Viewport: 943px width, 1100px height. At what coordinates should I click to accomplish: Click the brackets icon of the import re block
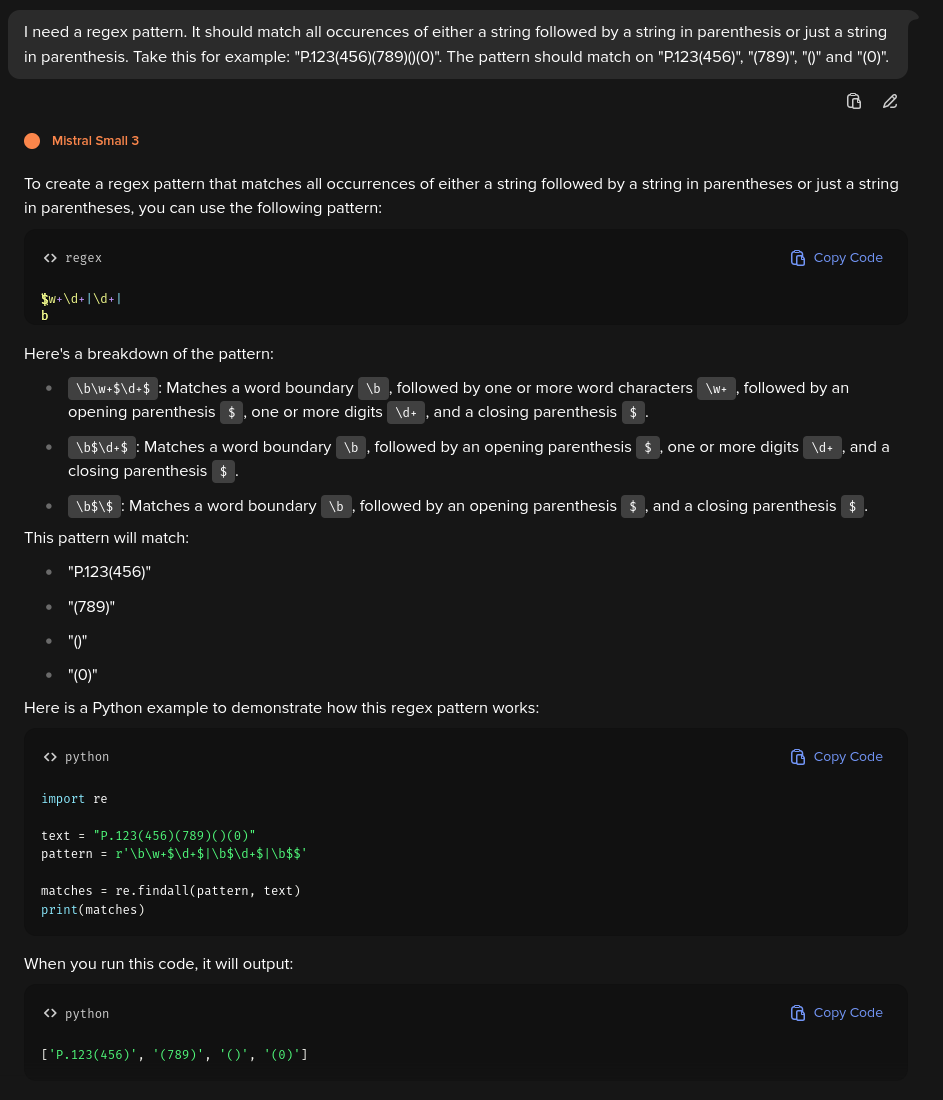coord(50,757)
